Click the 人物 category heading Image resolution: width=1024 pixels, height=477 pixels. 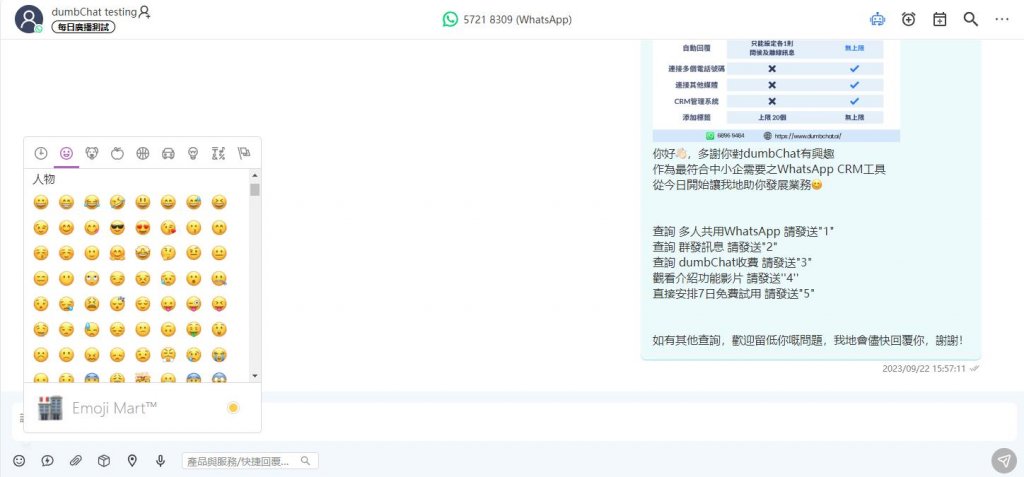point(44,179)
